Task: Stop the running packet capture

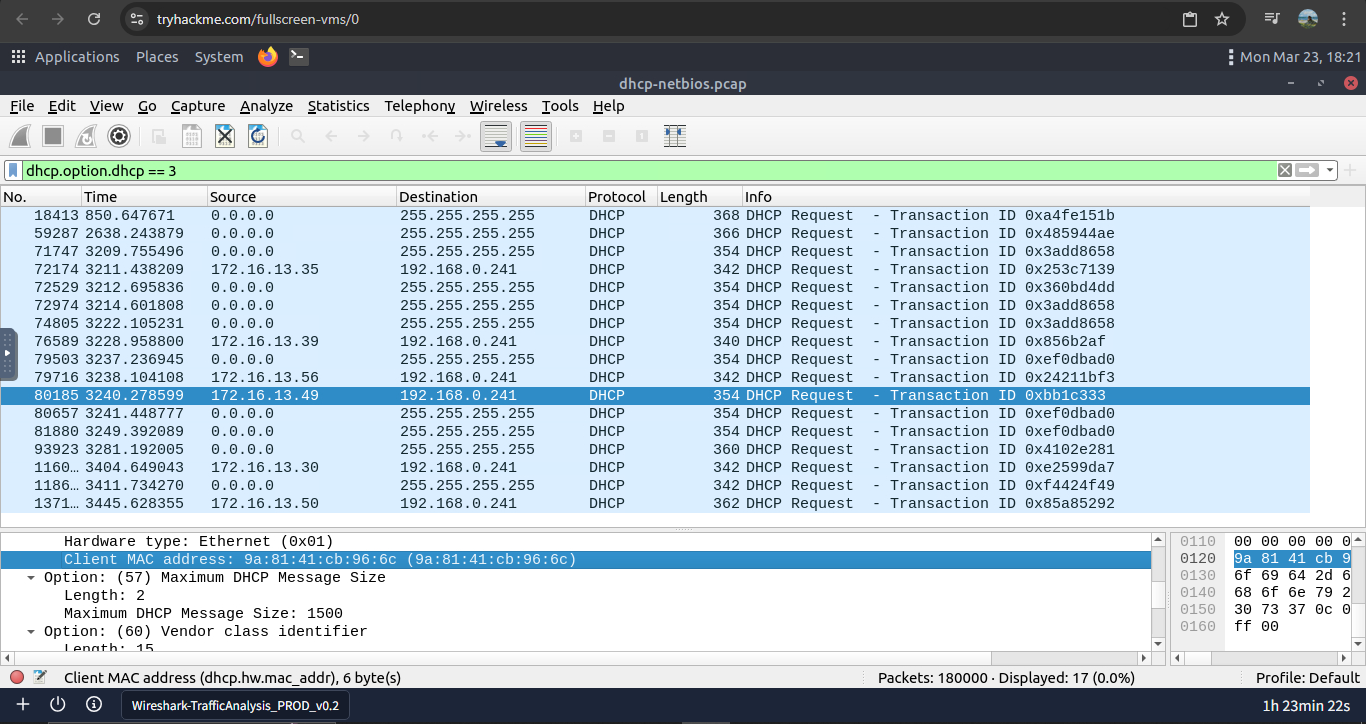Action: point(54,136)
